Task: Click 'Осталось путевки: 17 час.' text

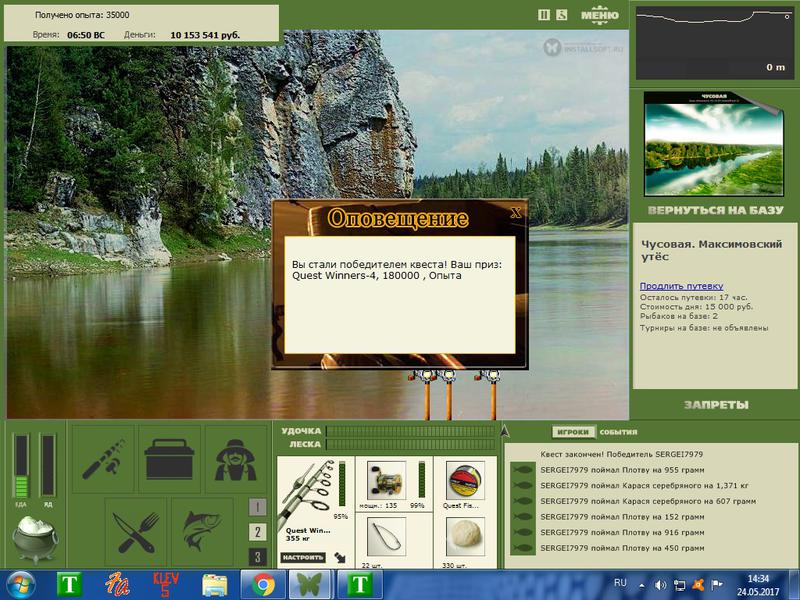Action: pyautogui.click(x=693, y=297)
